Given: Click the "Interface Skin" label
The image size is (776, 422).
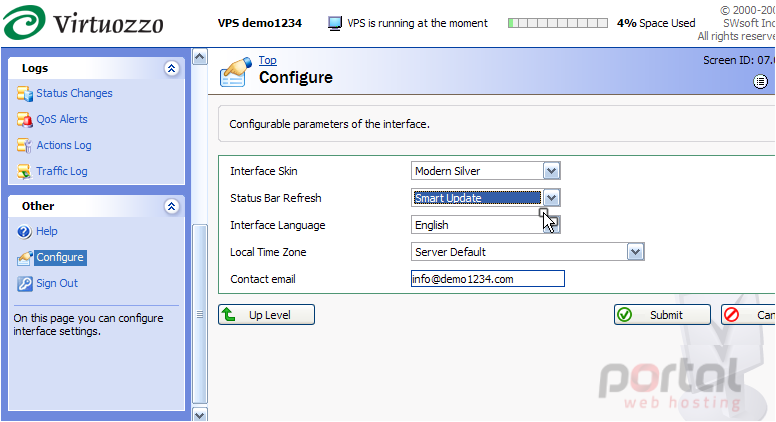Looking at the screenshot, I should click(264, 171).
